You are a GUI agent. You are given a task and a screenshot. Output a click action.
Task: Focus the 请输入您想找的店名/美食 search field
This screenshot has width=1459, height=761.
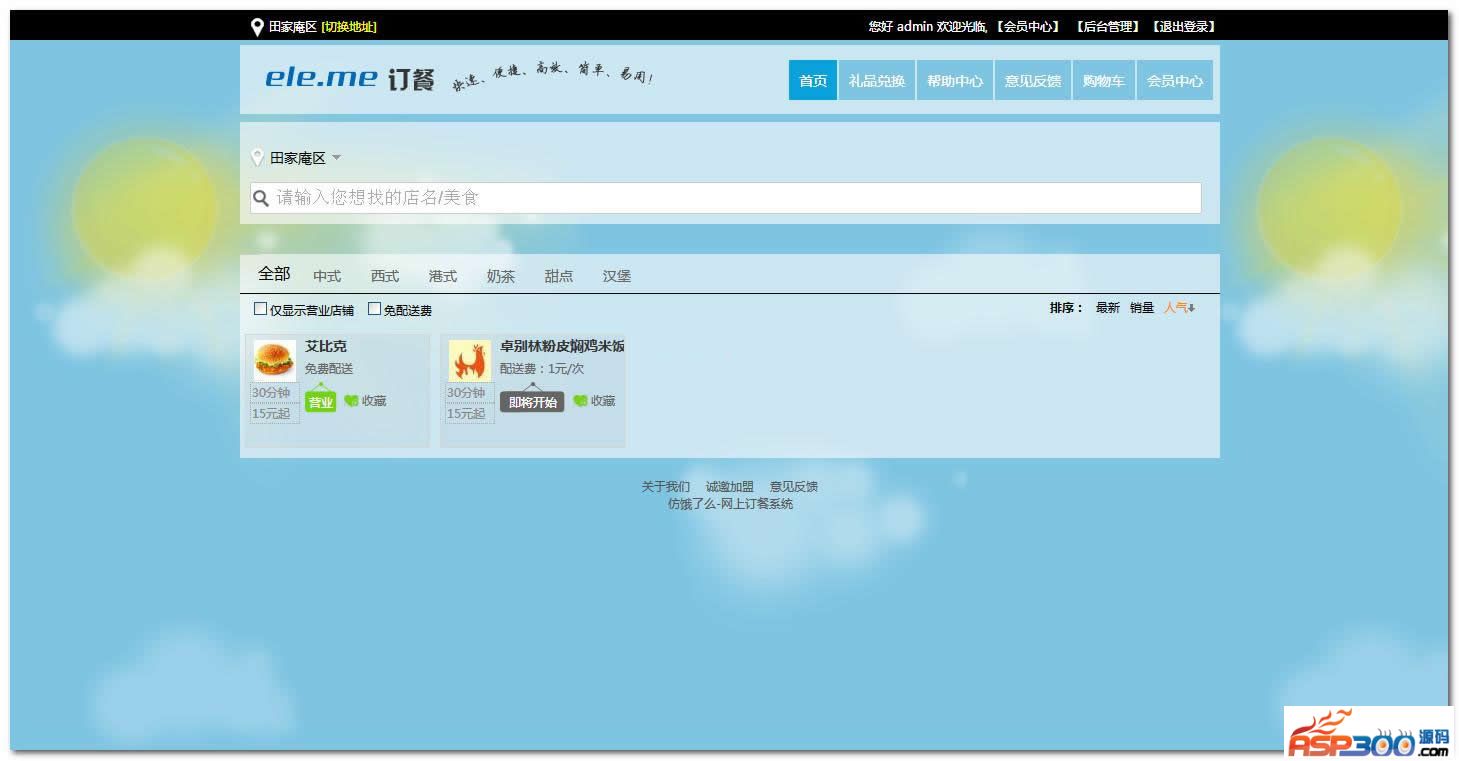tap(726, 198)
